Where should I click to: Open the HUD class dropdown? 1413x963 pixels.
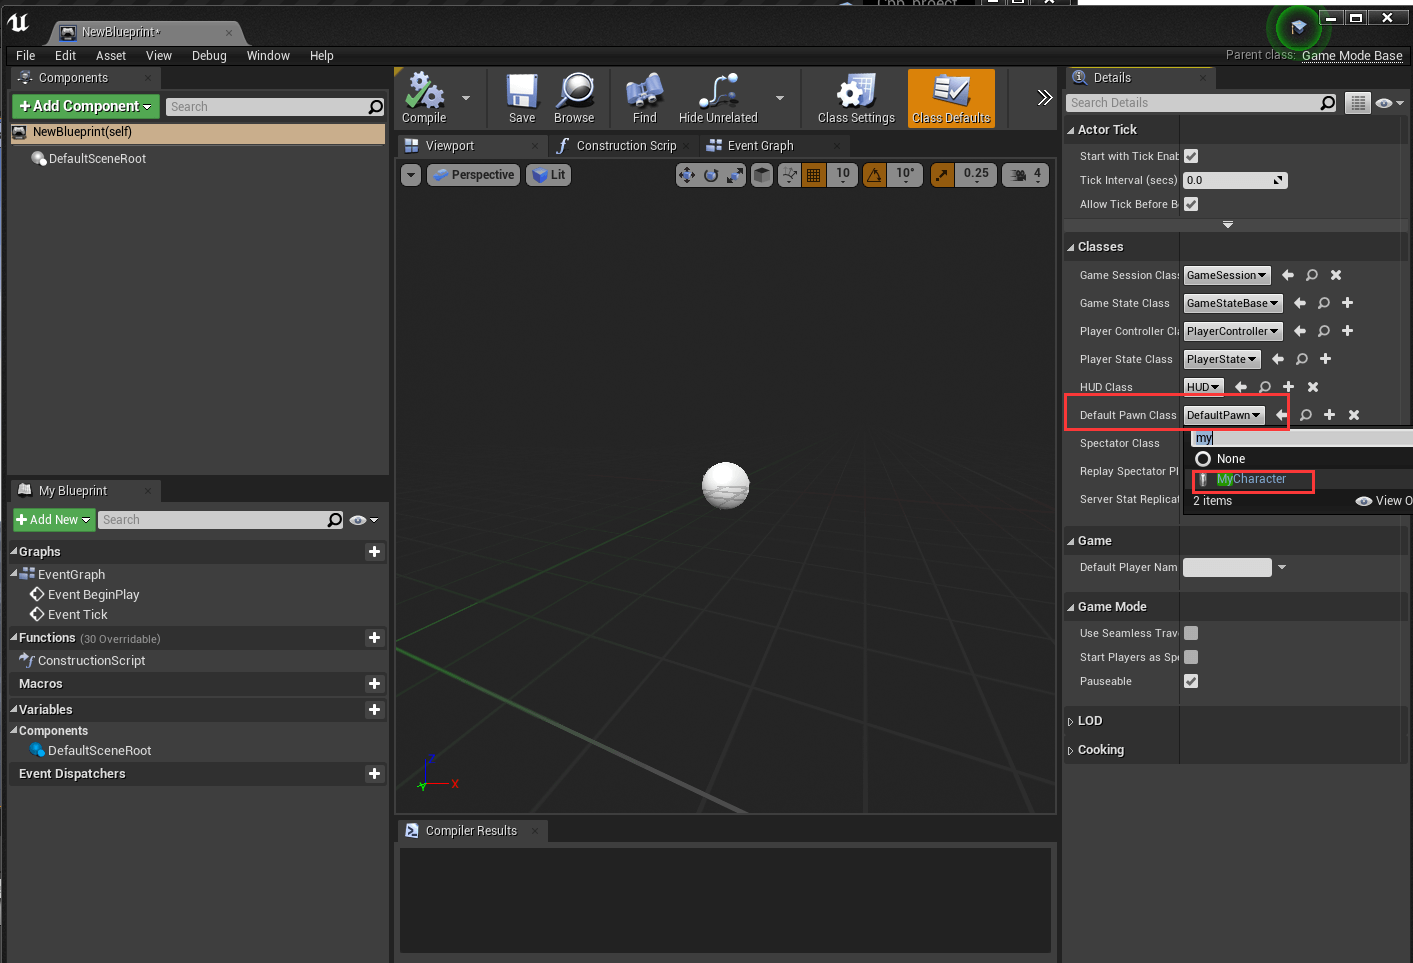pos(1204,387)
